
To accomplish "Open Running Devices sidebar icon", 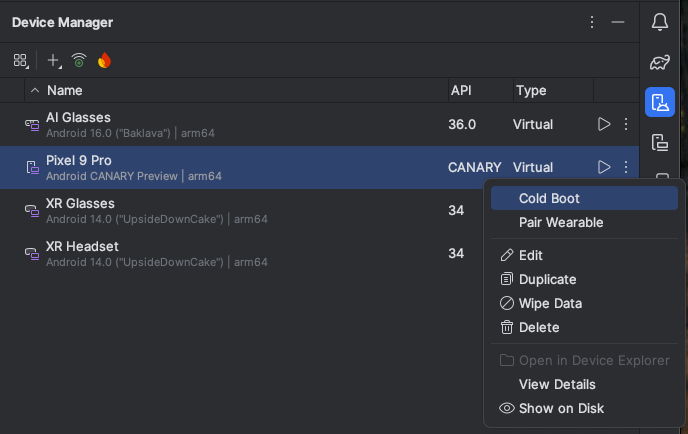I will coord(659,142).
